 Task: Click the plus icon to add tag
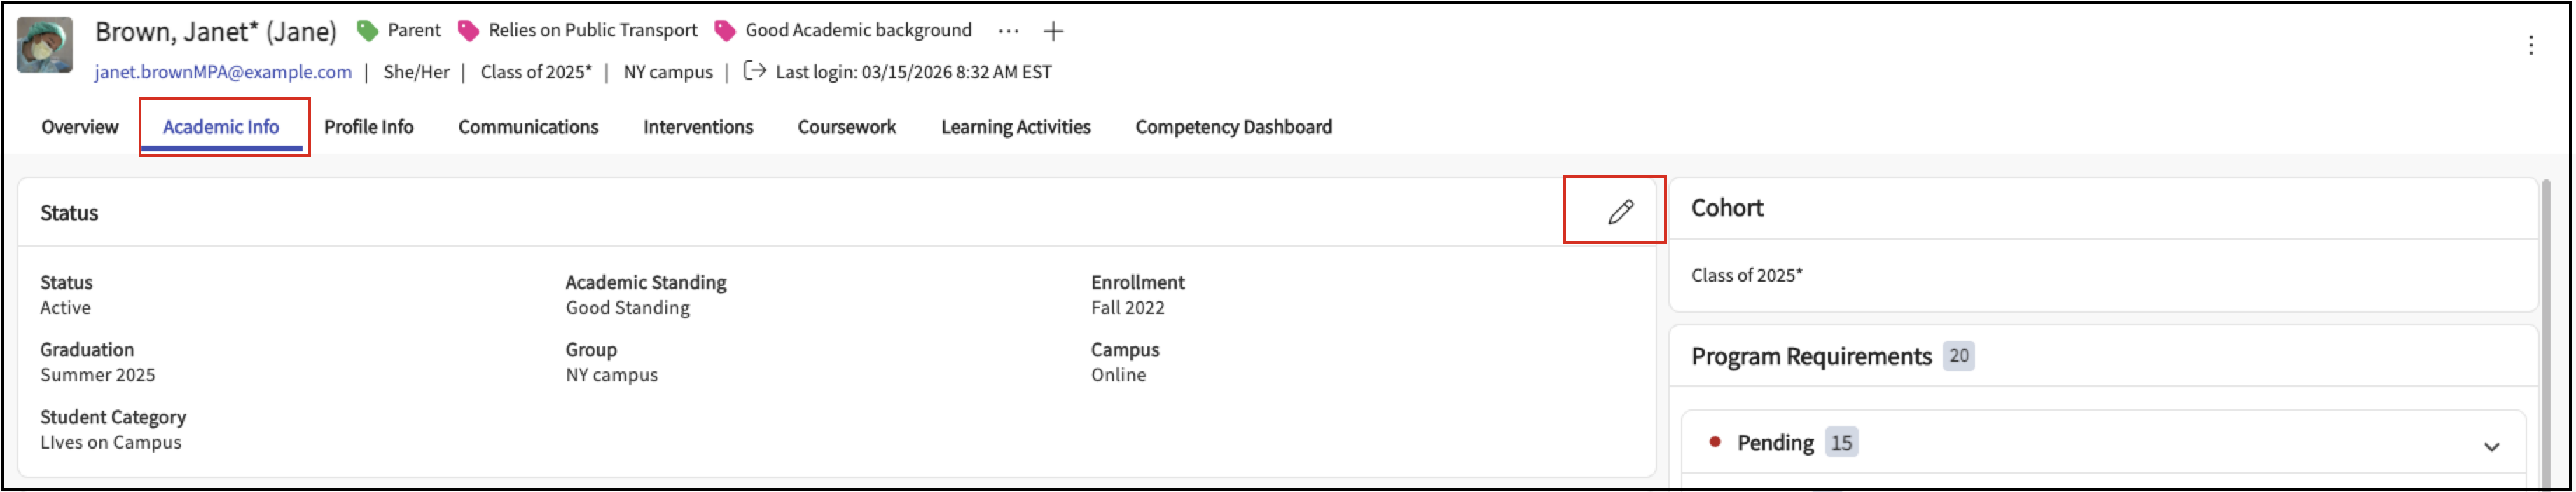tap(1053, 32)
